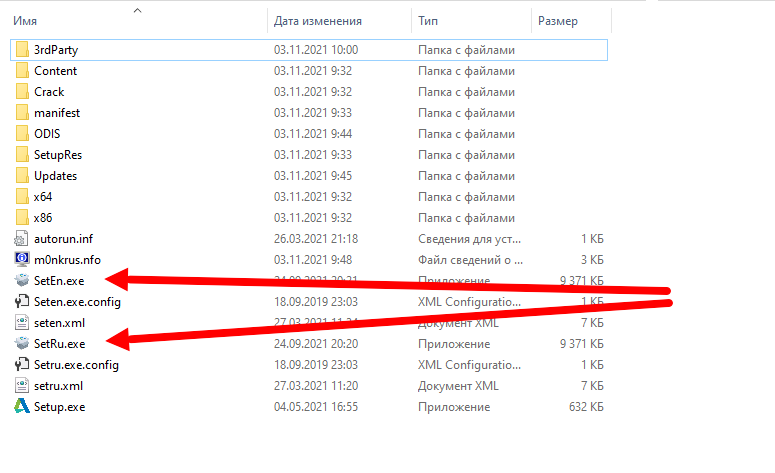Screen dimensions: 775x473
Task: Click date 26.03.2021 21:18 of autorun.inf
Action: 316,239
